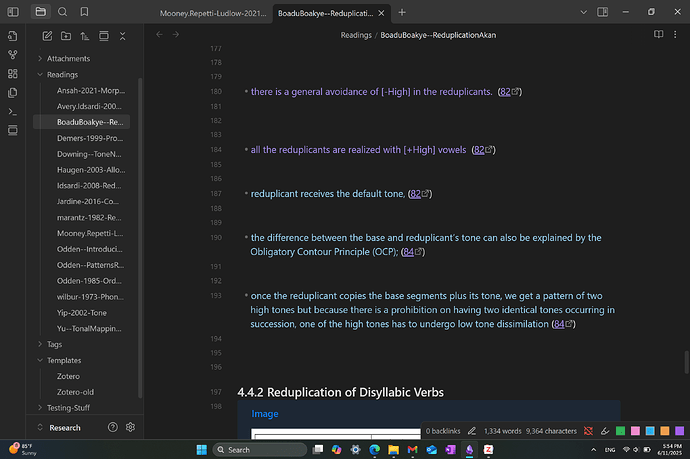
Task: Open Zotero from the taskbar
Action: [488, 449]
